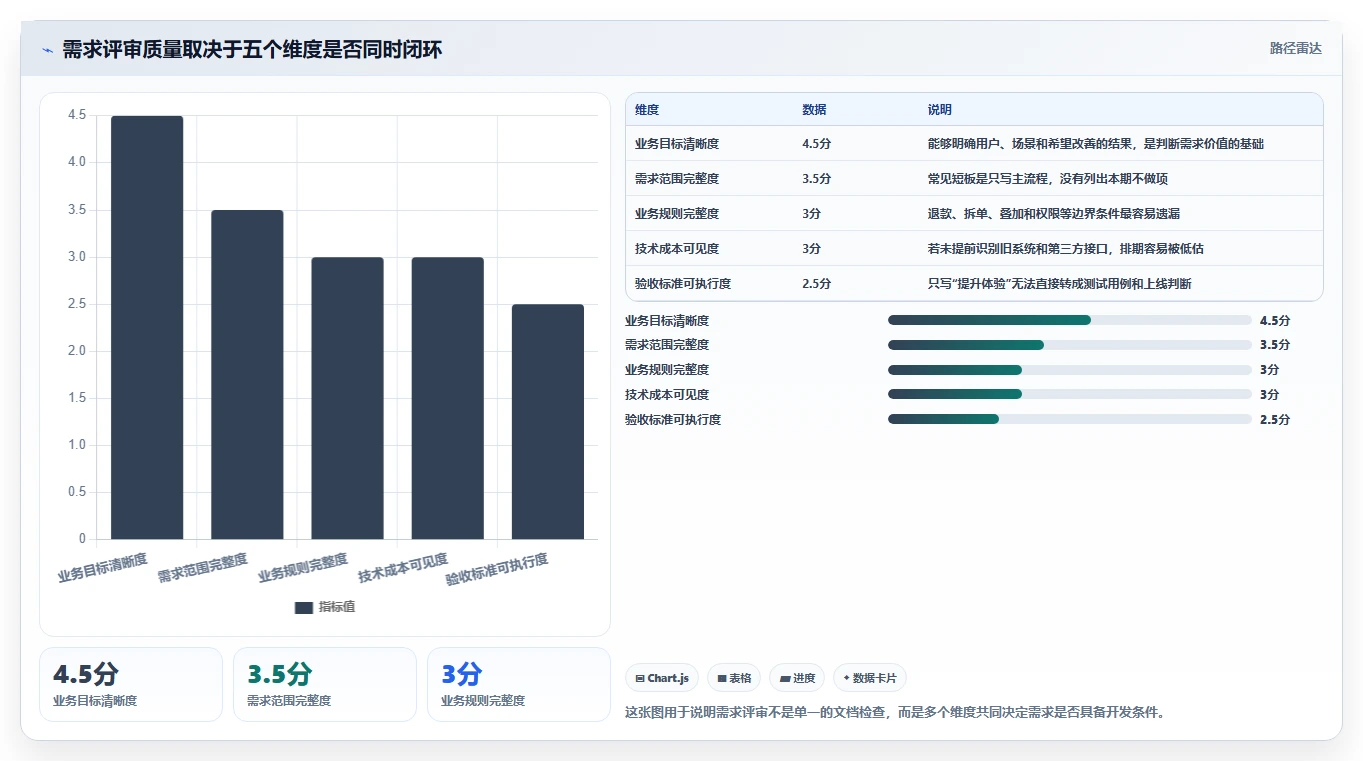1363x761 pixels.
Task: Click the description starting 能够明确用户、场景
Action: point(1096,144)
